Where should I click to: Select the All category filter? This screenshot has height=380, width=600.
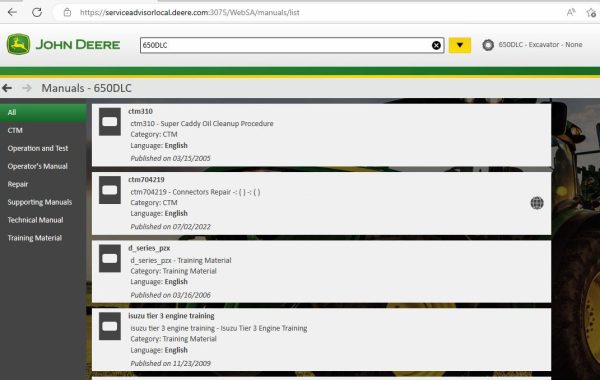pos(43,113)
